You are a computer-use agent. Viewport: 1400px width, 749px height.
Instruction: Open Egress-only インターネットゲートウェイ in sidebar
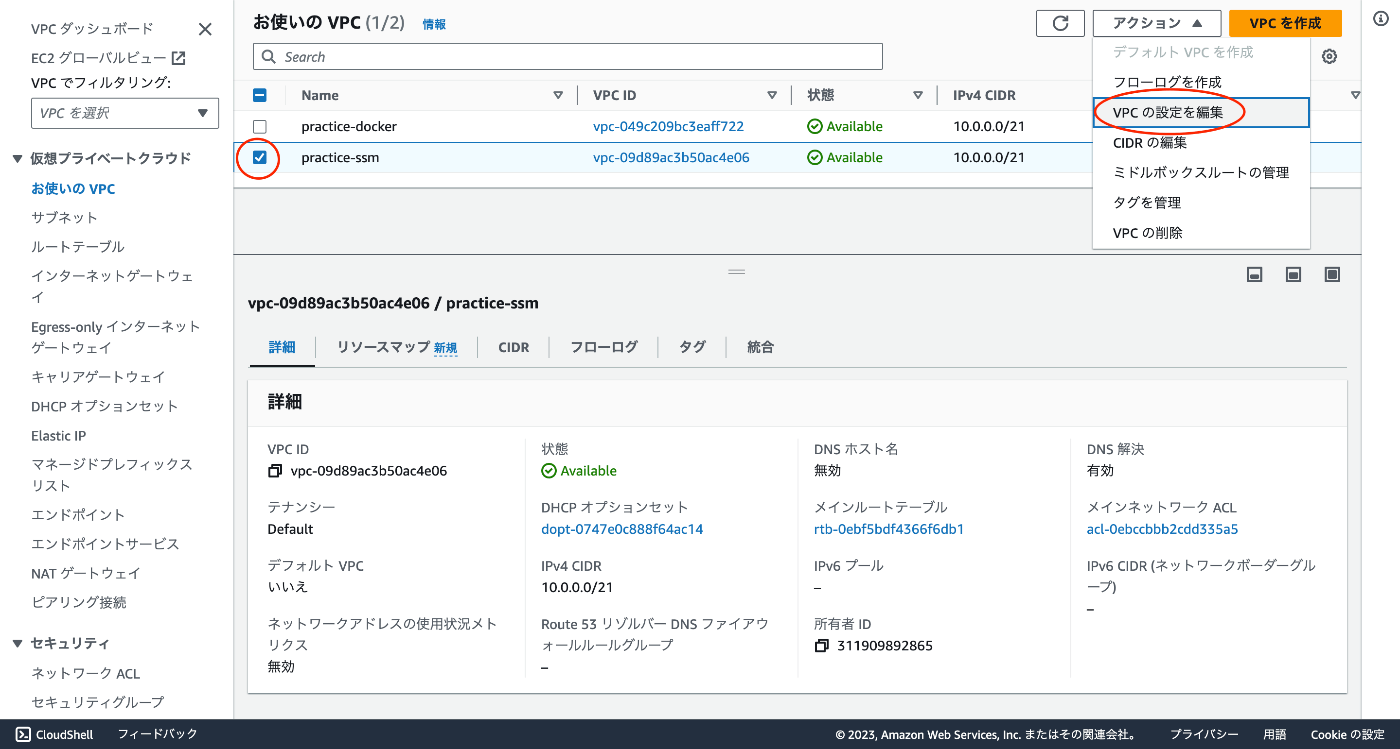tap(116, 337)
